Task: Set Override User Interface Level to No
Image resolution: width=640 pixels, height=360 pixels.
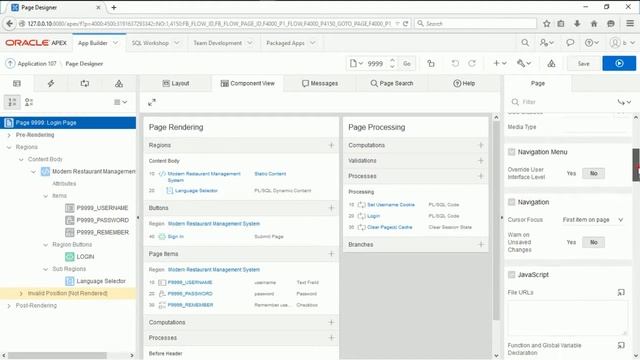Action: coord(593,173)
